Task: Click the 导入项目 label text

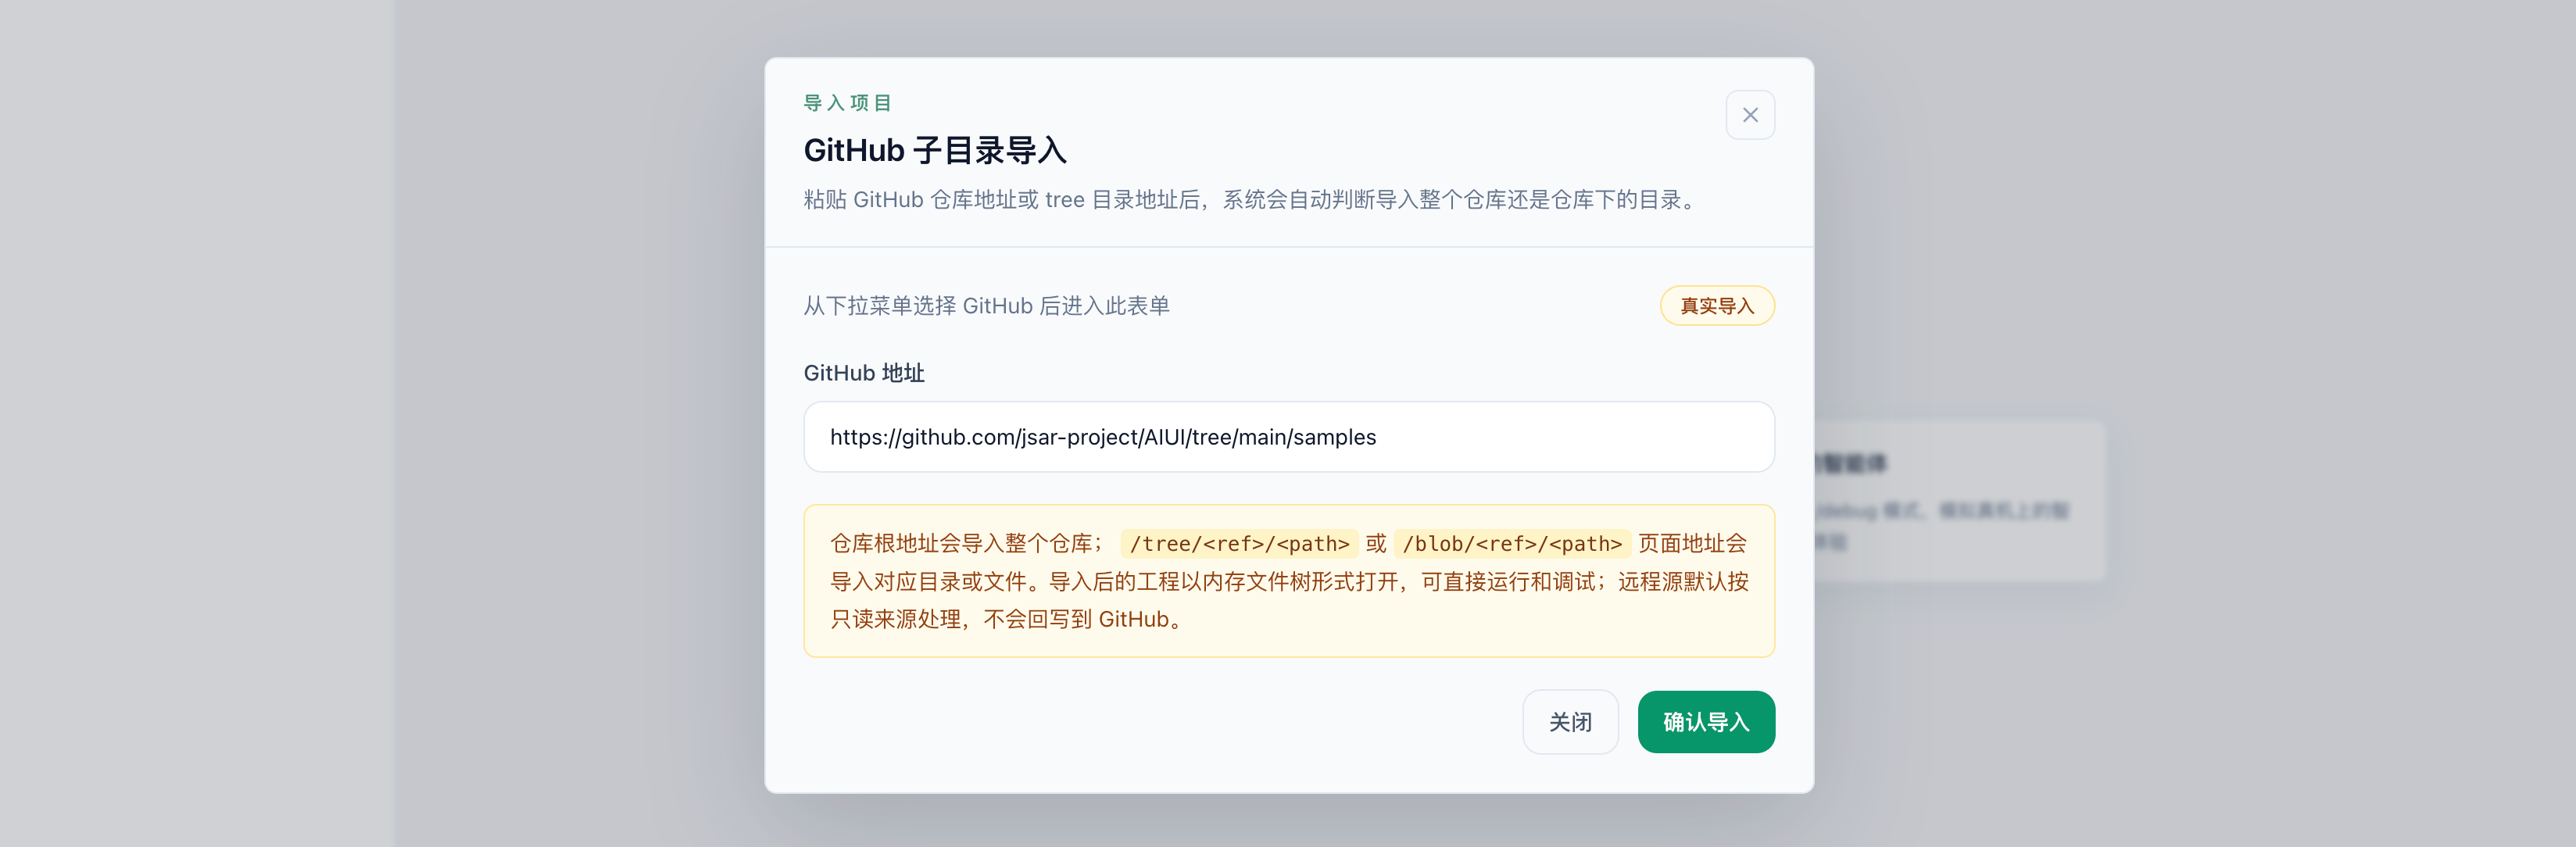Action: point(847,103)
